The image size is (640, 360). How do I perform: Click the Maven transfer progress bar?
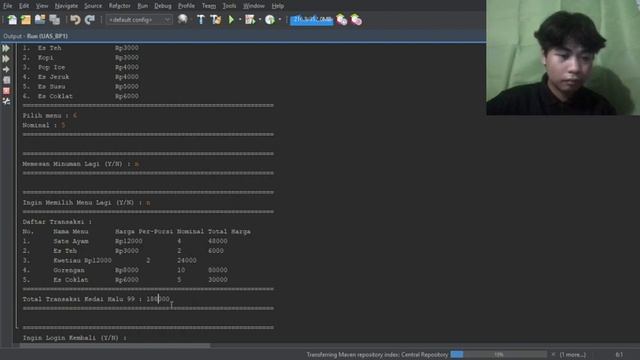pos(498,354)
